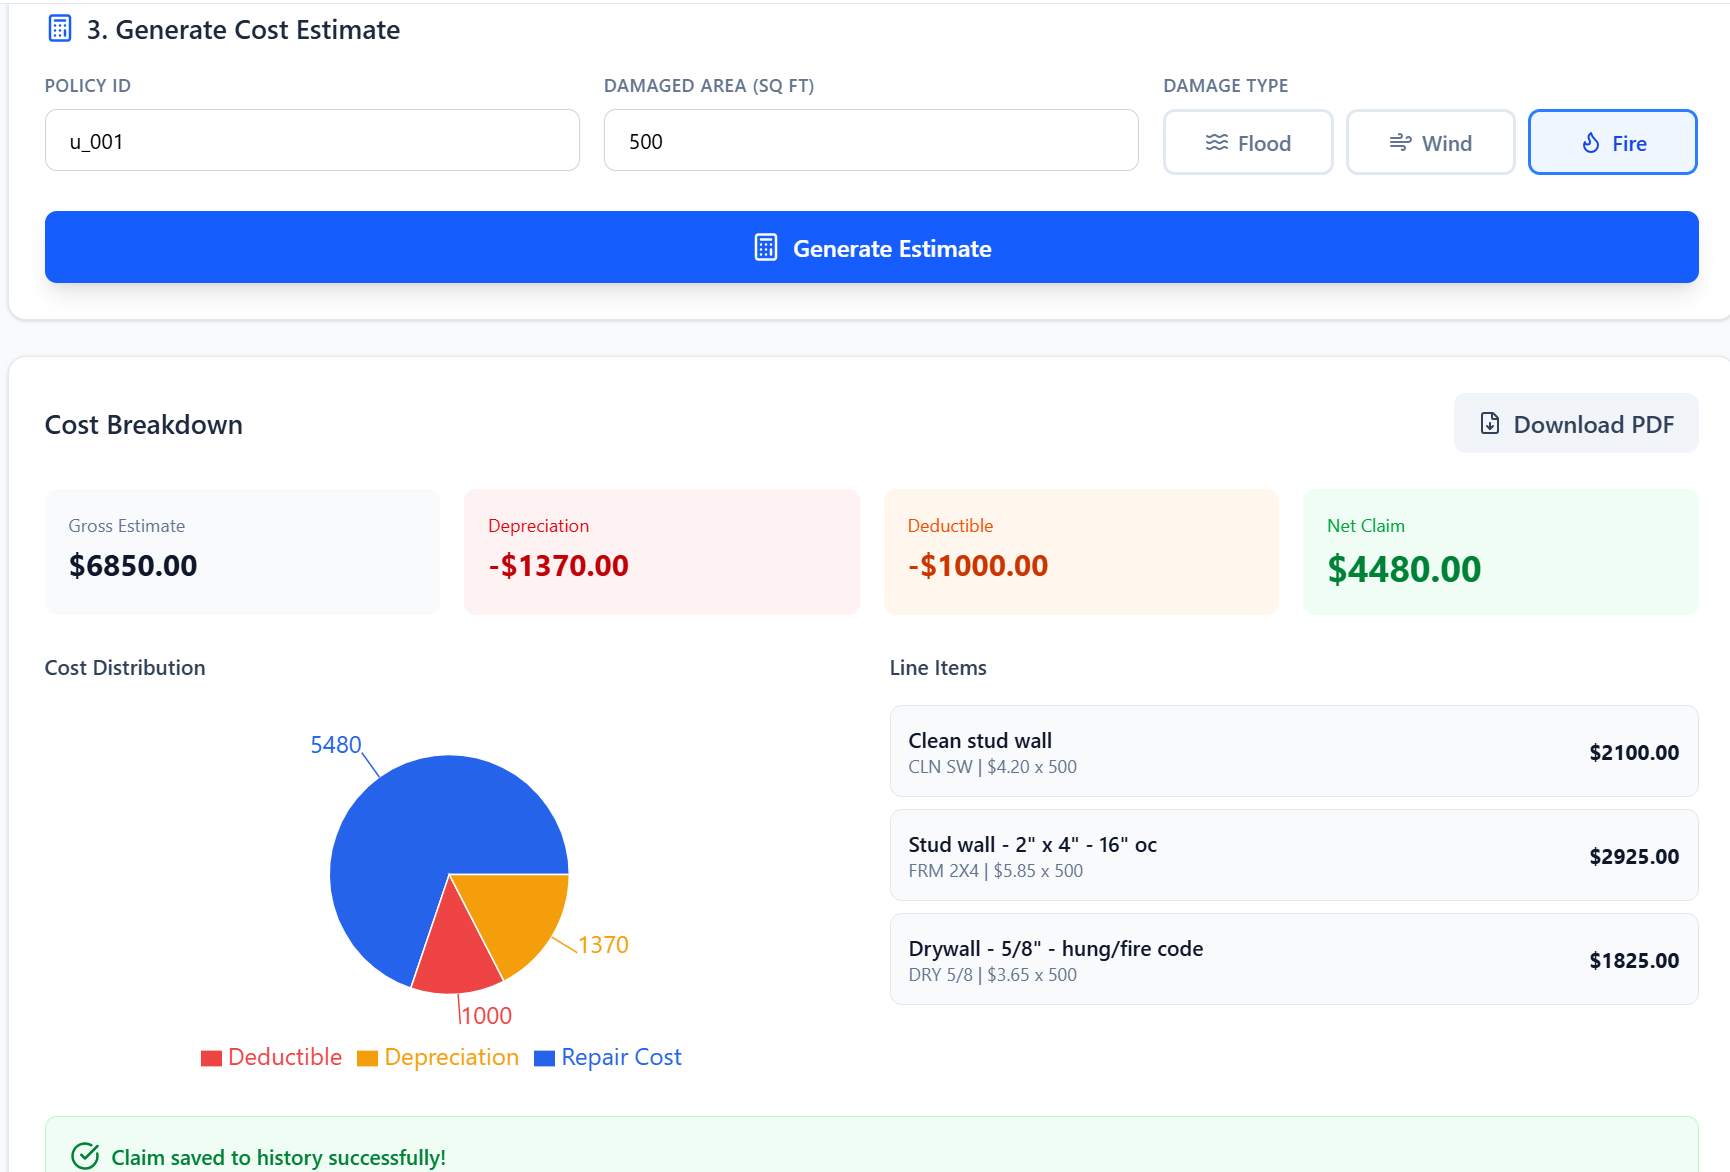The image size is (1730, 1172).
Task: Select Flood damage type
Action: click(x=1248, y=142)
